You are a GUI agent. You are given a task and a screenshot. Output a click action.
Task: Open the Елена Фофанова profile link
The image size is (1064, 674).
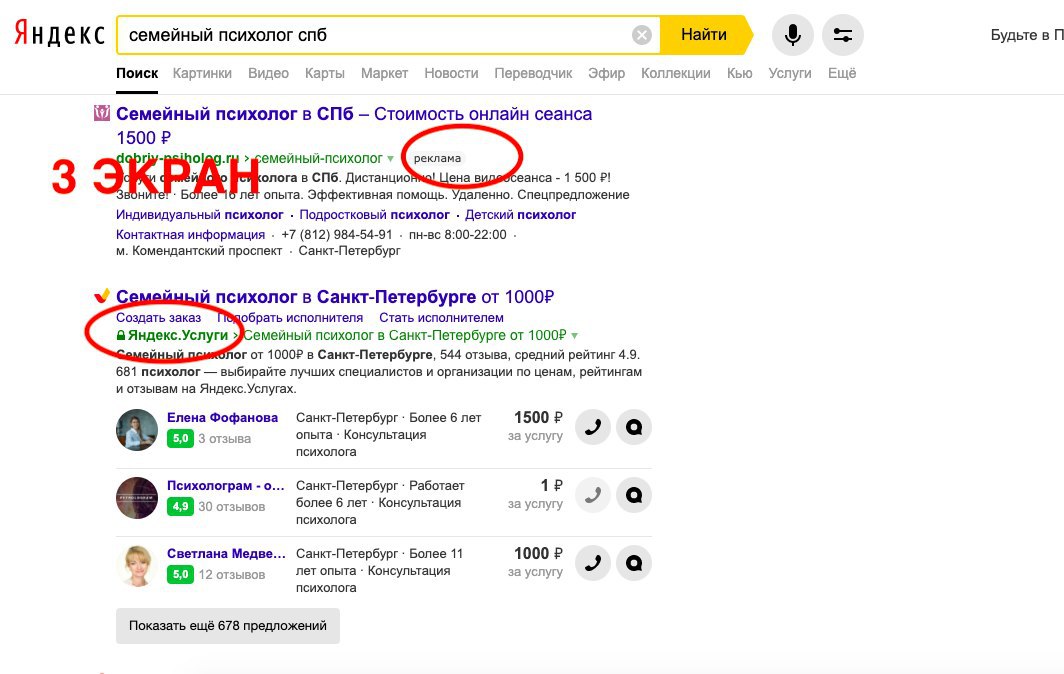[223, 417]
